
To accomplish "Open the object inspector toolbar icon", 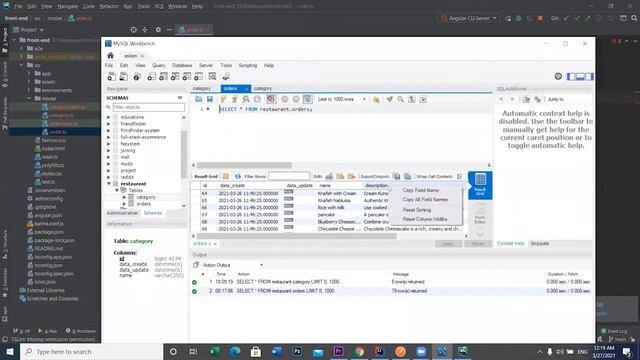I will tap(137, 76).
